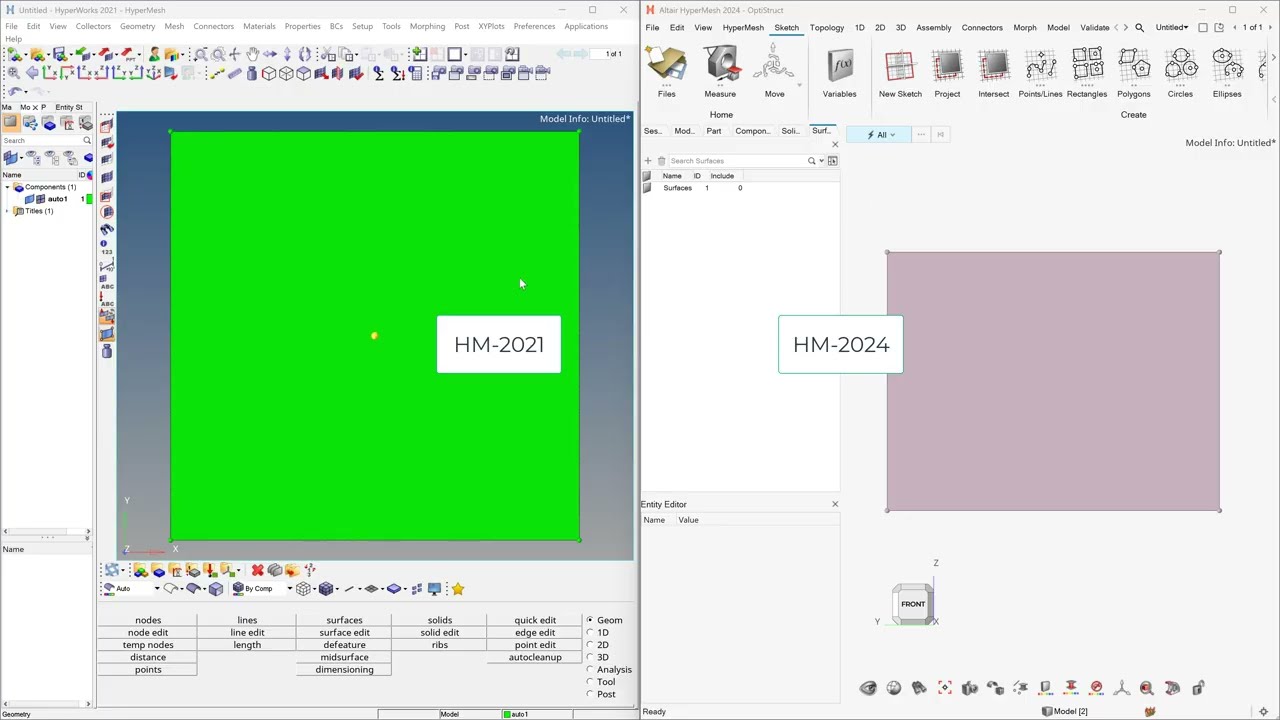Open the Geometry menu in HM-2021
1280x720 pixels.
point(137,26)
